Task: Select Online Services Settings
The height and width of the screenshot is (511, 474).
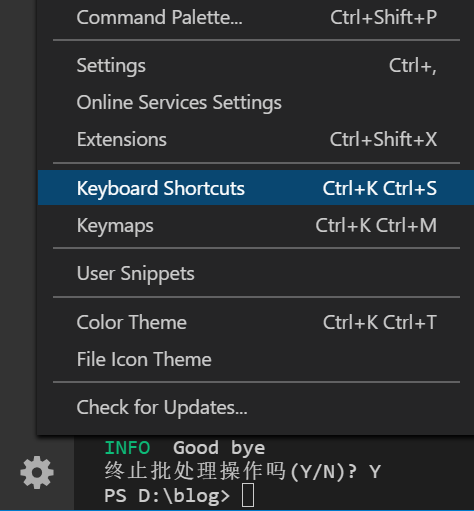Action: pos(256,102)
